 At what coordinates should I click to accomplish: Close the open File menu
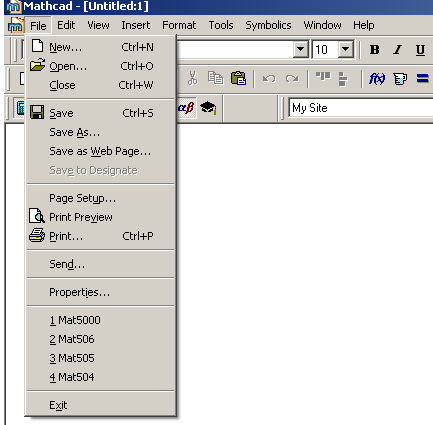pyautogui.click(x=38, y=25)
